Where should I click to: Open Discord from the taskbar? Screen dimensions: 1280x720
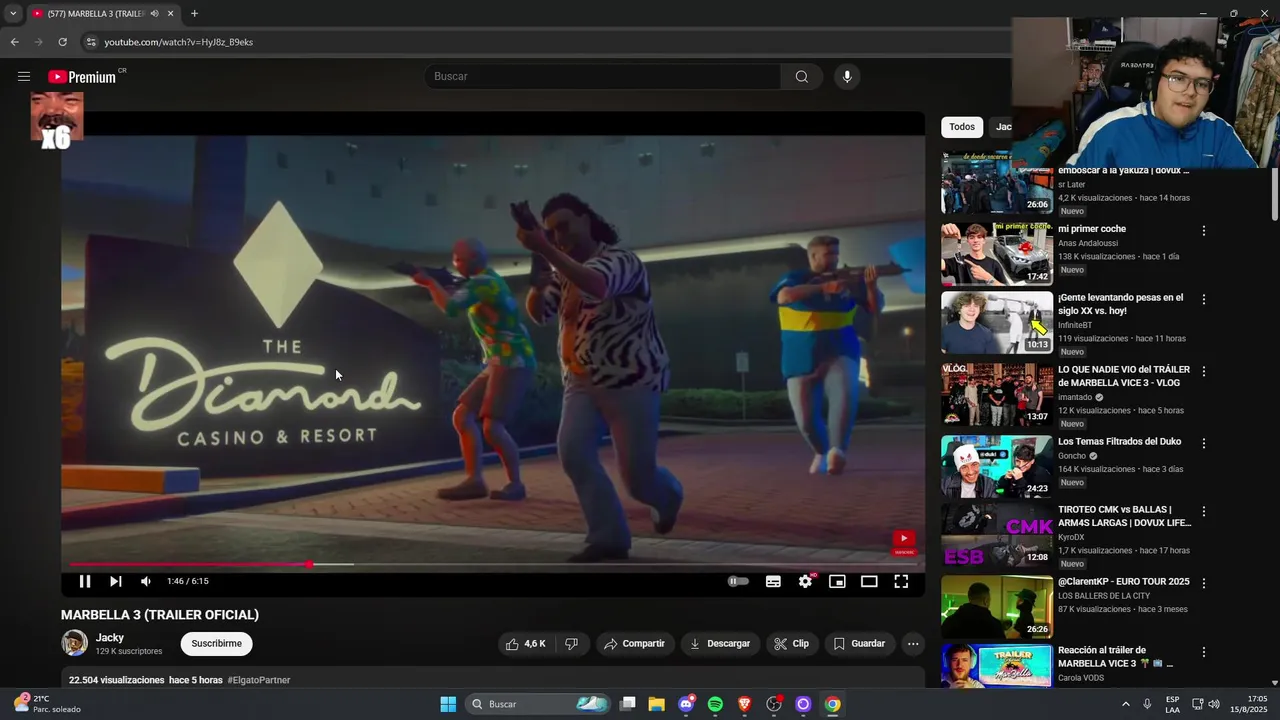[x=686, y=704]
